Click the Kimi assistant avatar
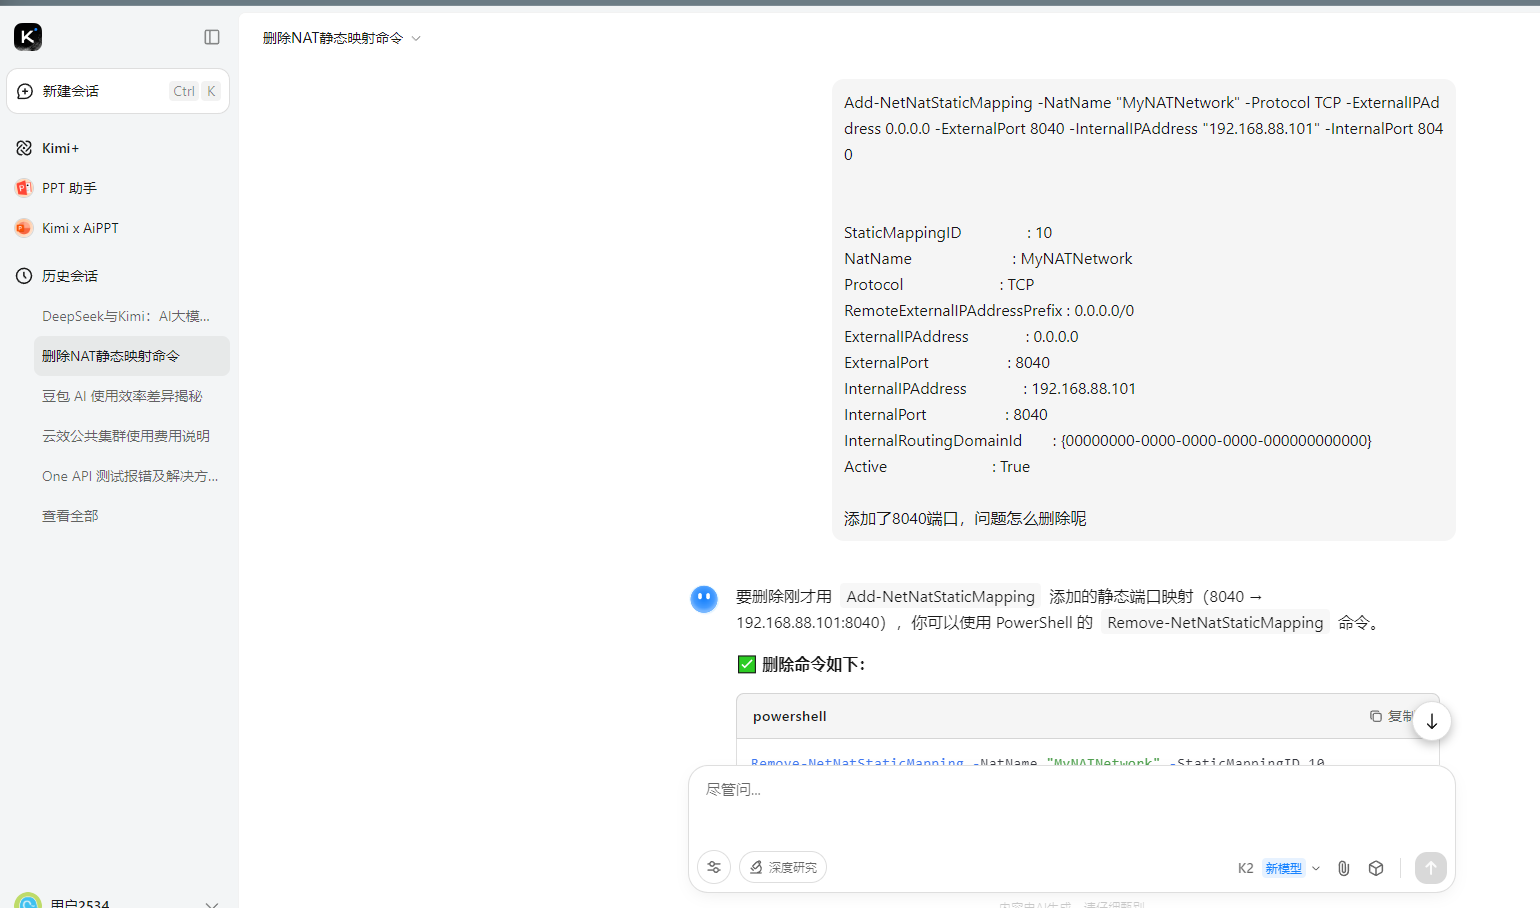 pos(704,599)
